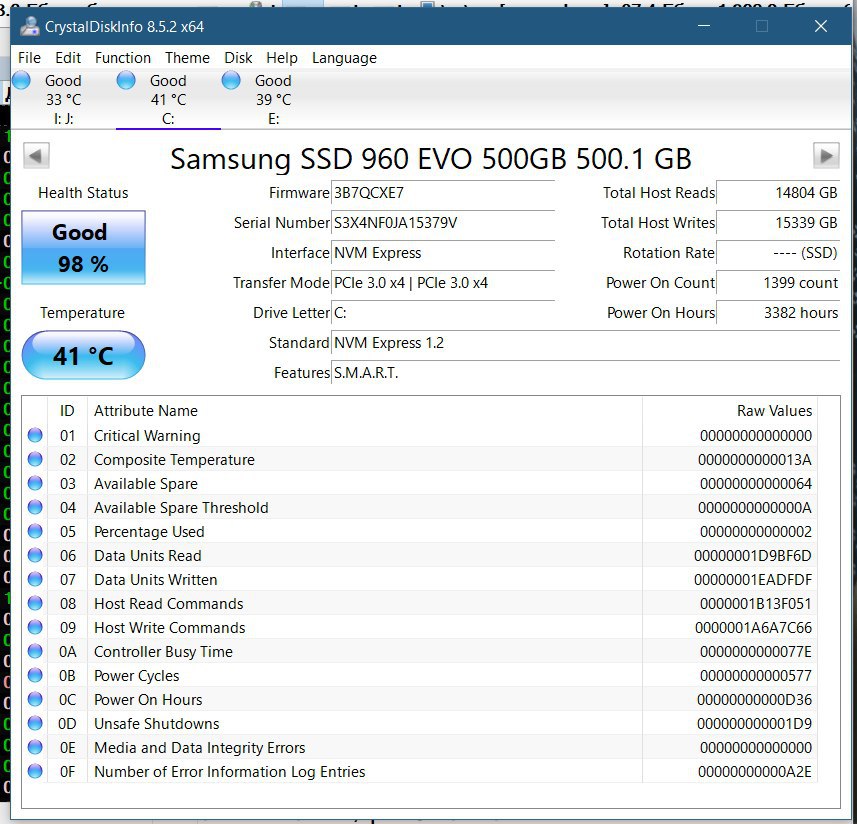
Task: Click the Critical Warning status orb
Action: [35, 435]
